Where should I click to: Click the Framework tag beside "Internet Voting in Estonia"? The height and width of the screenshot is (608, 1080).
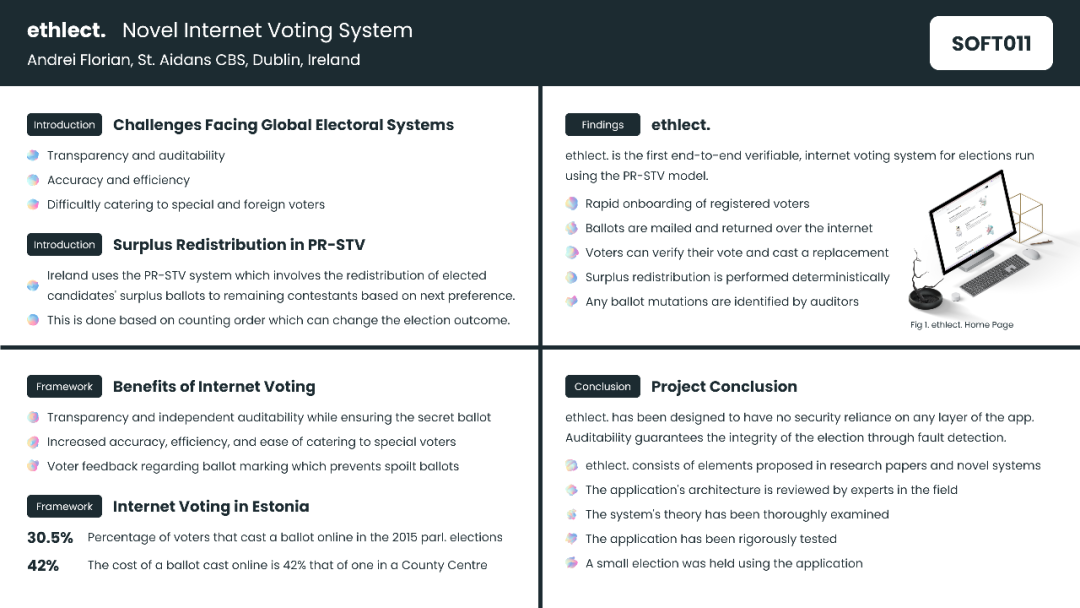point(64,507)
